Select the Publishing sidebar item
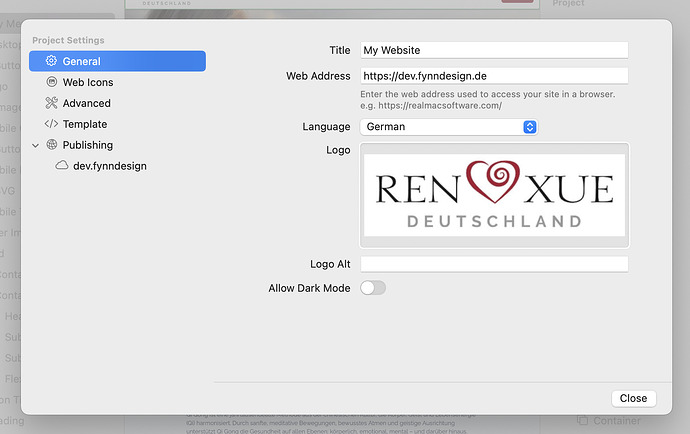The height and width of the screenshot is (434, 690). click(x=117, y=145)
